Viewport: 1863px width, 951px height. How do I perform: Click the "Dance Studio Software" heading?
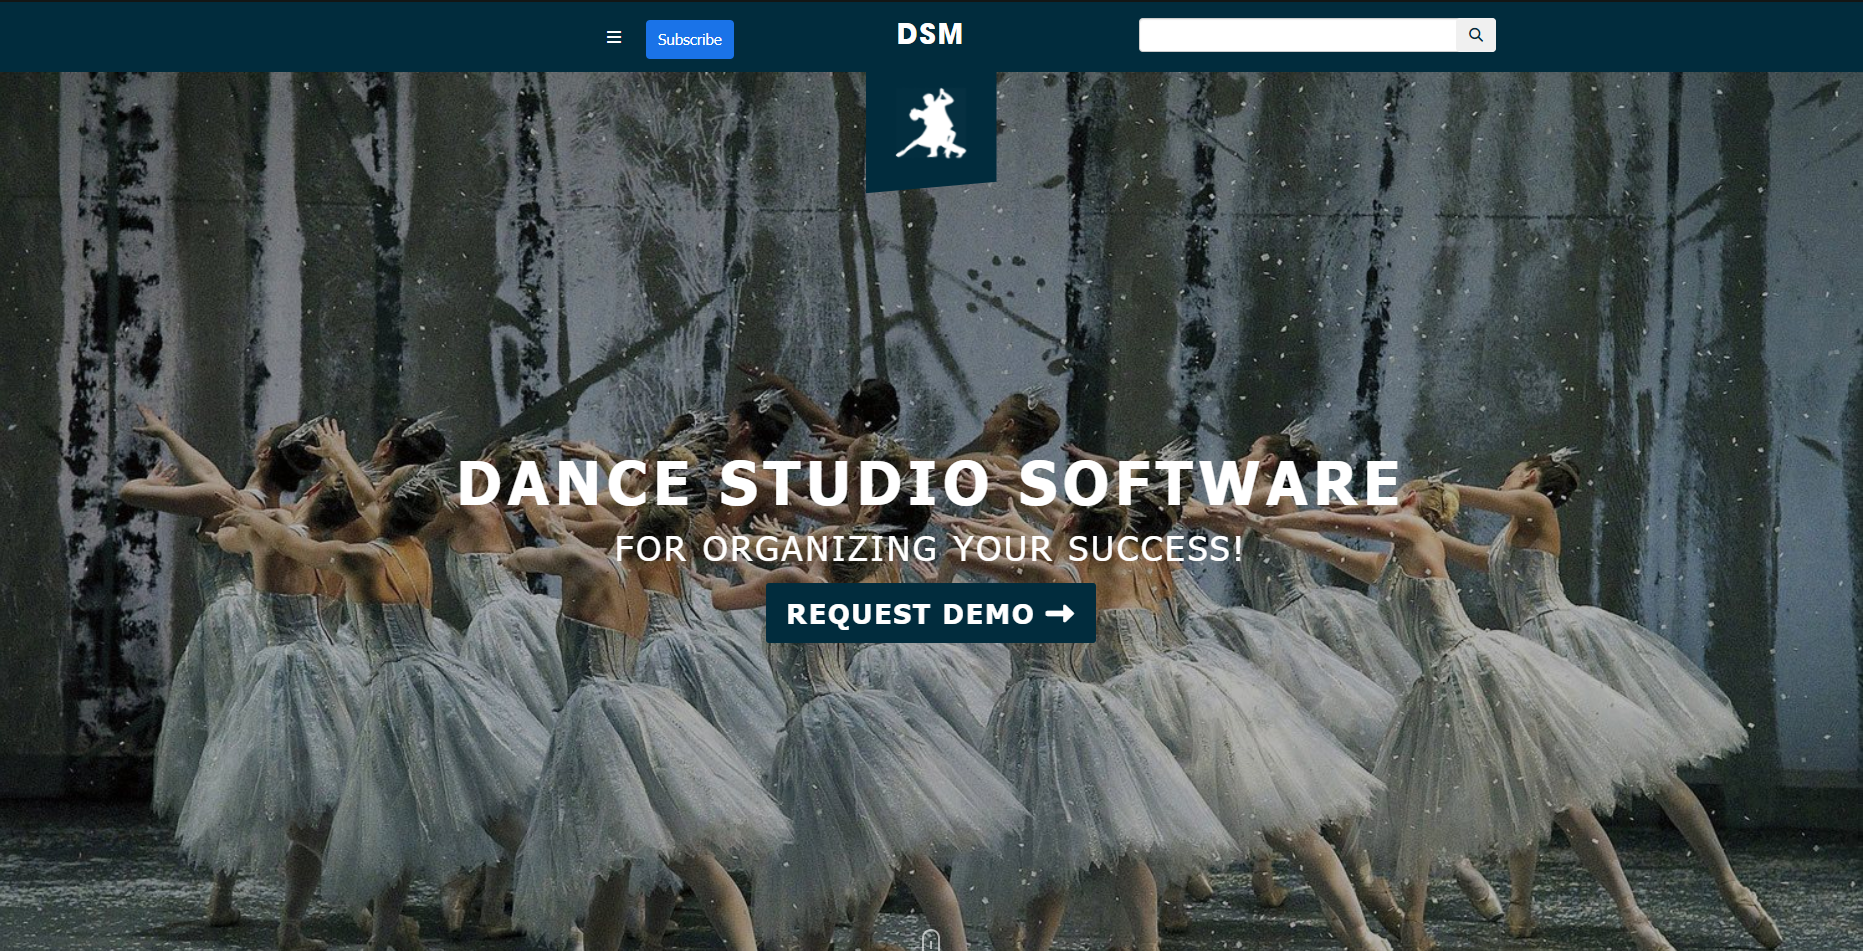(930, 483)
